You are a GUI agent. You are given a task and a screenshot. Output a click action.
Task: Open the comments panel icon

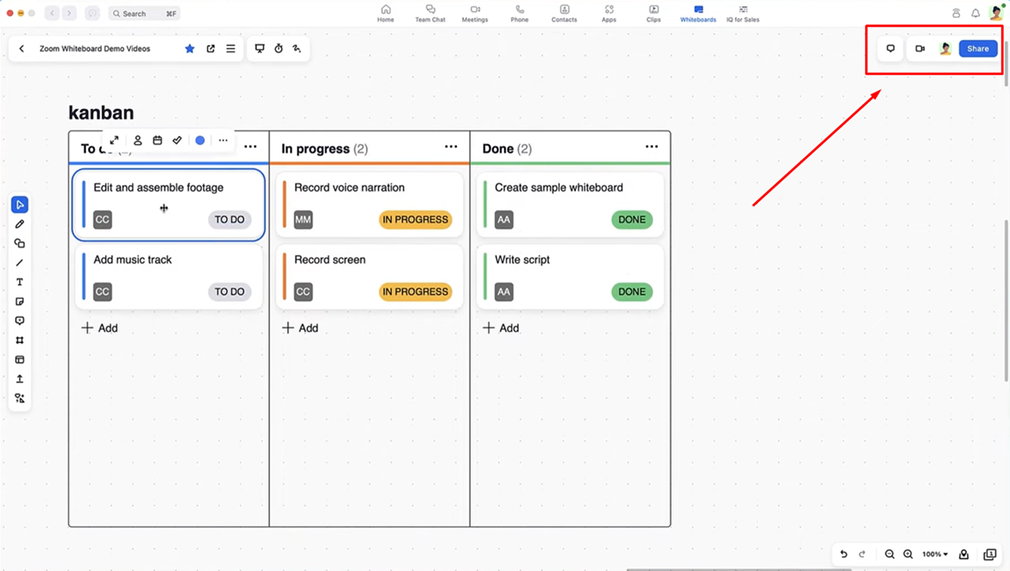pos(890,48)
